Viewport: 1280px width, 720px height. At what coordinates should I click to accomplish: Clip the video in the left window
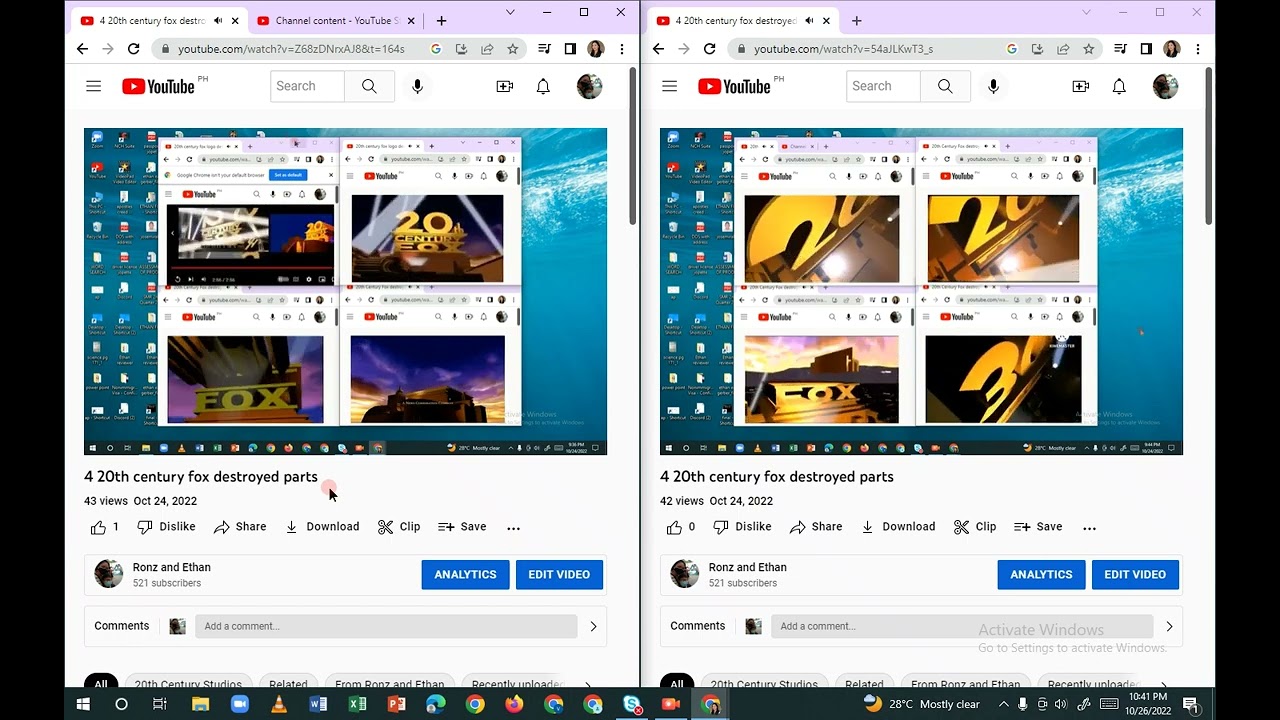[399, 527]
